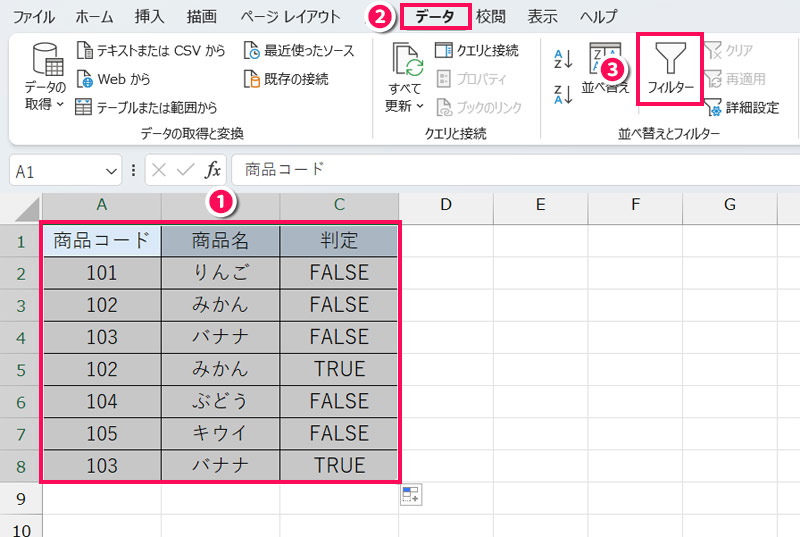Open the ファイル tab
This screenshot has height=537, width=800.
coord(34,17)
